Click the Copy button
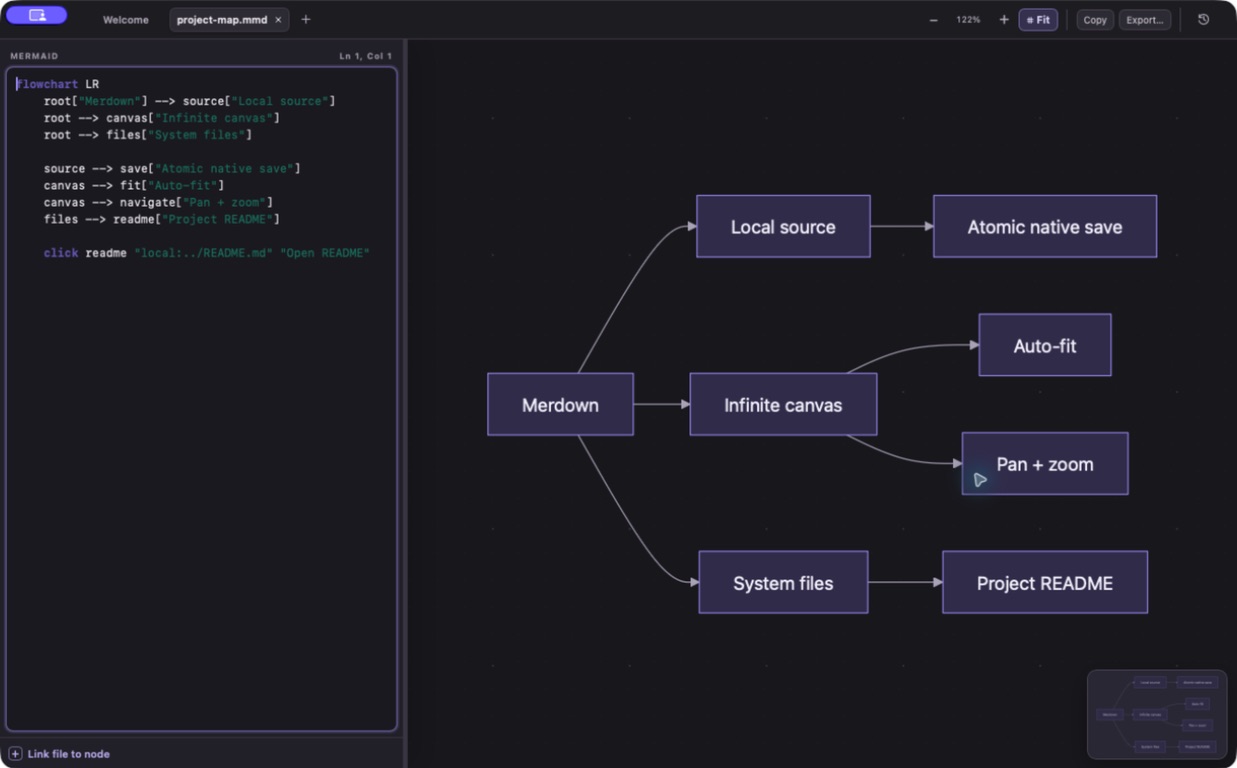 1095,20
